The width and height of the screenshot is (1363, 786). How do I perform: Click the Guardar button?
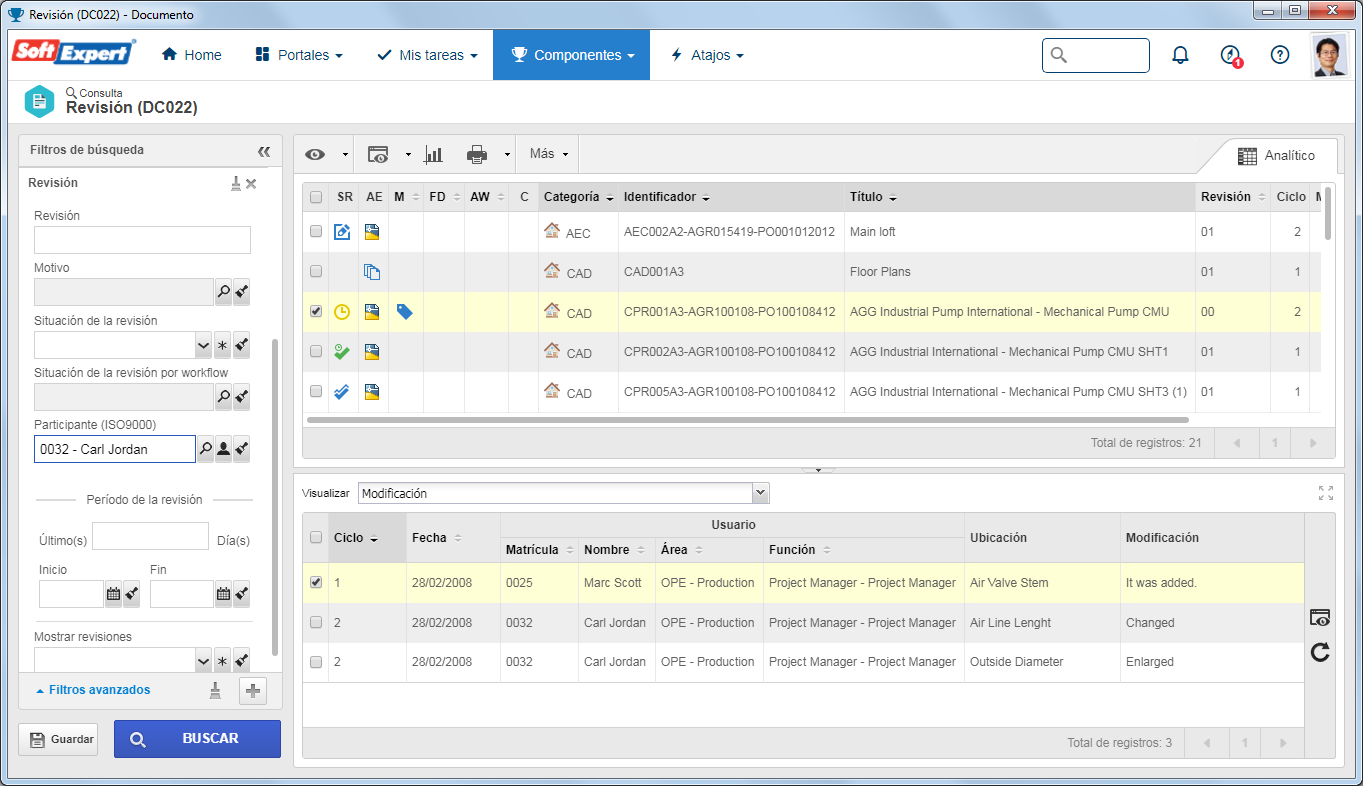click(58, 740)
